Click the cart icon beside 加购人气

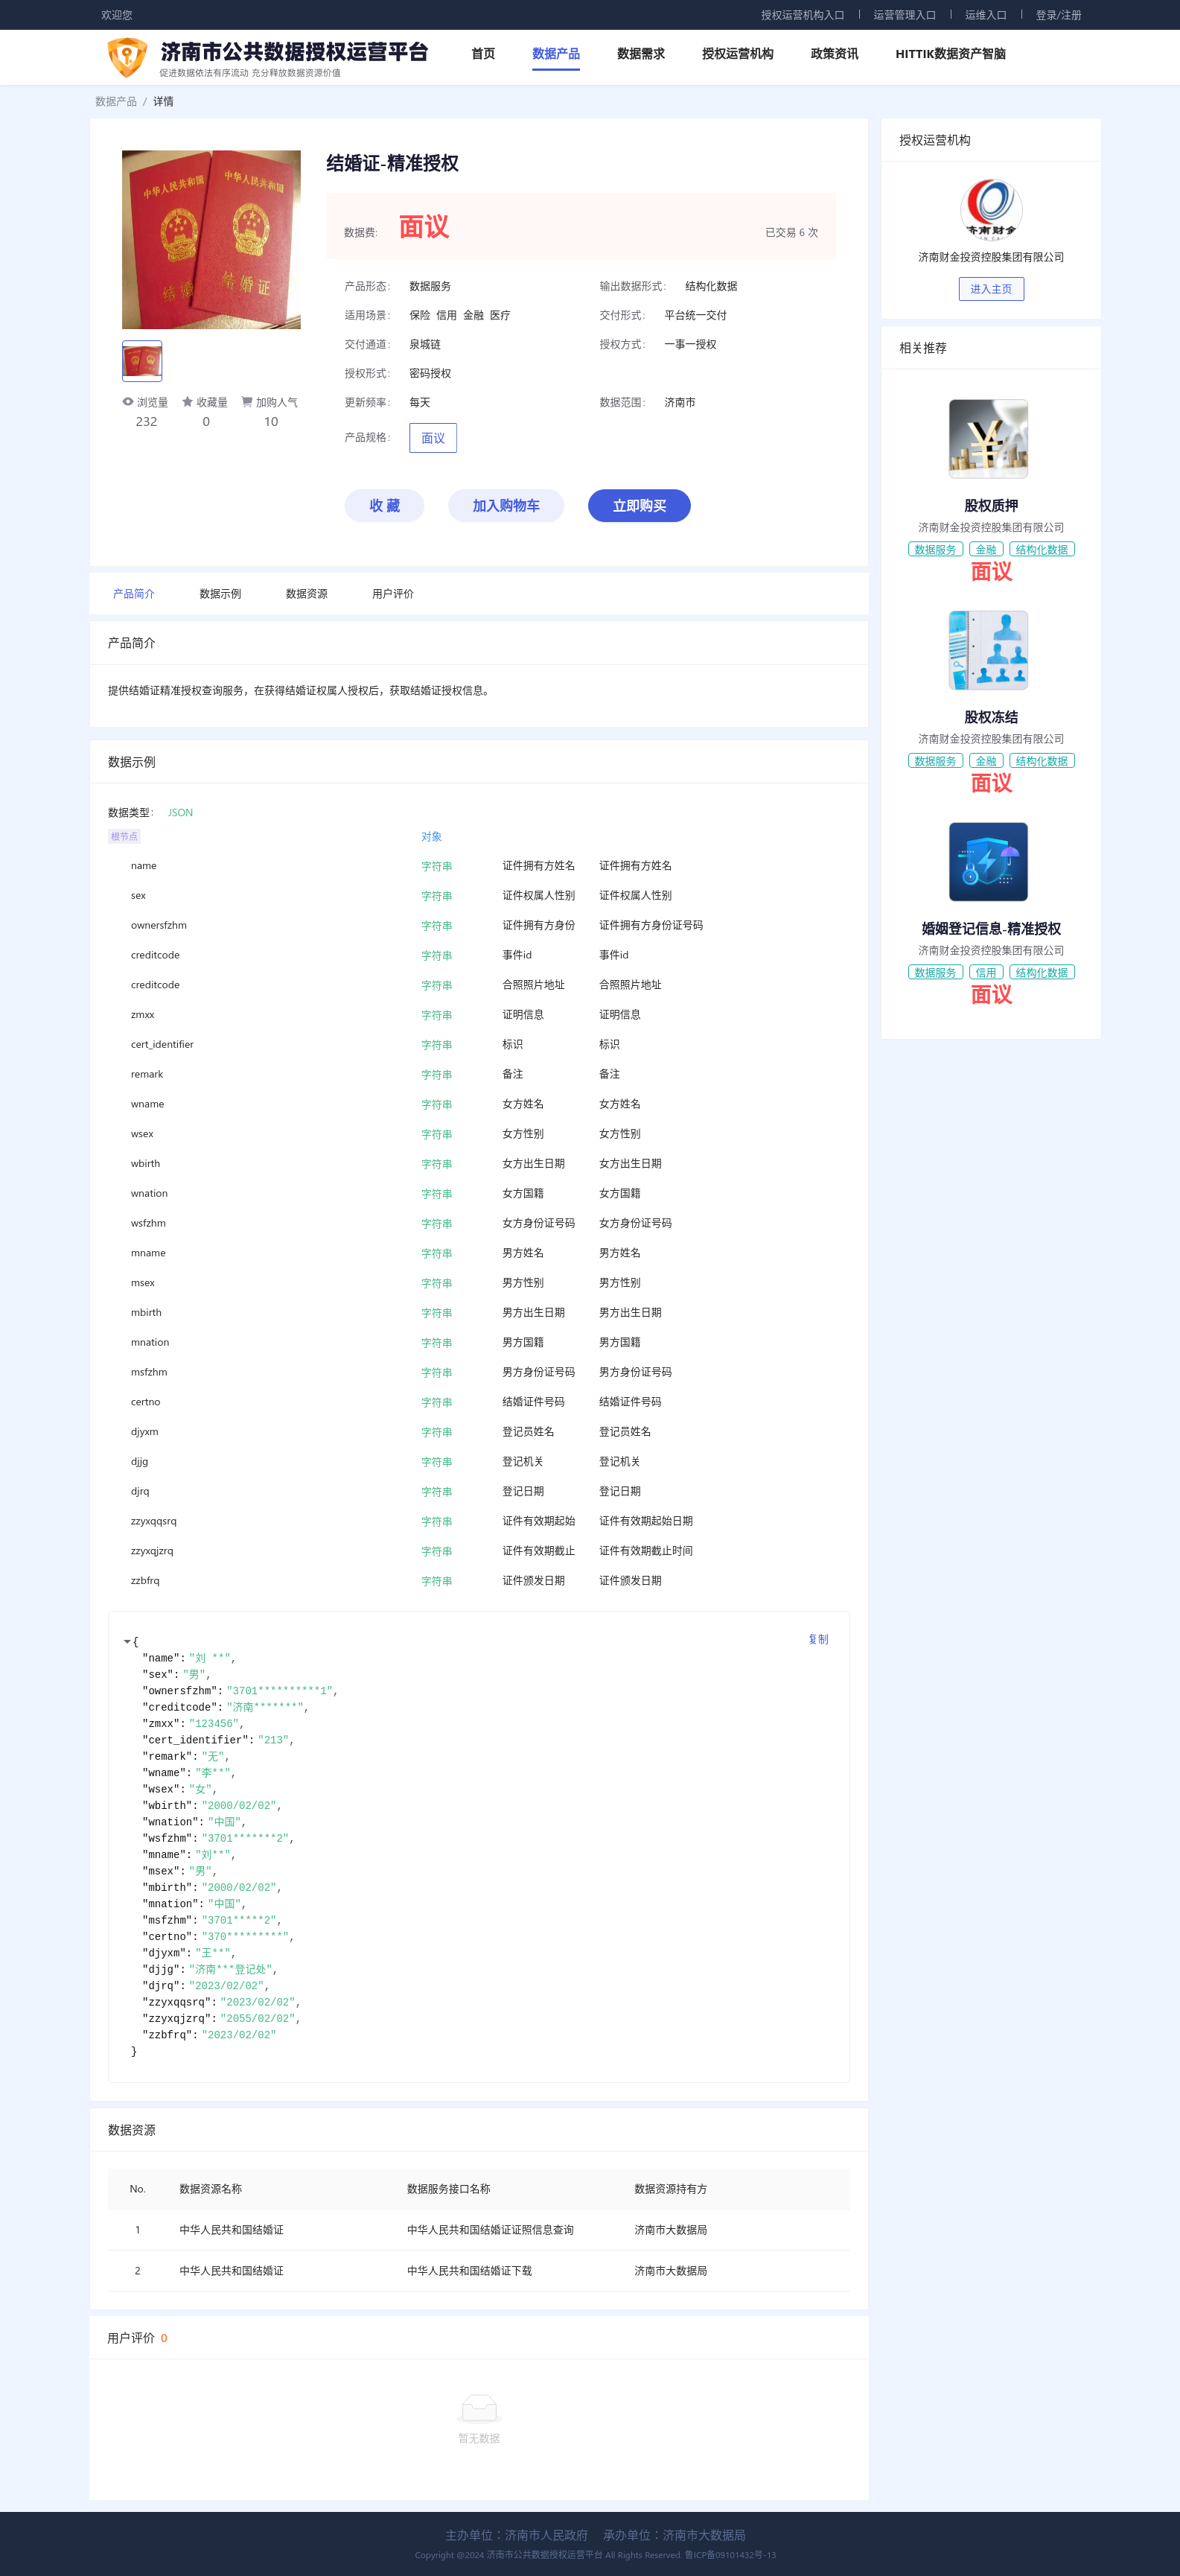pyautogui.click(x=247, y=402)
